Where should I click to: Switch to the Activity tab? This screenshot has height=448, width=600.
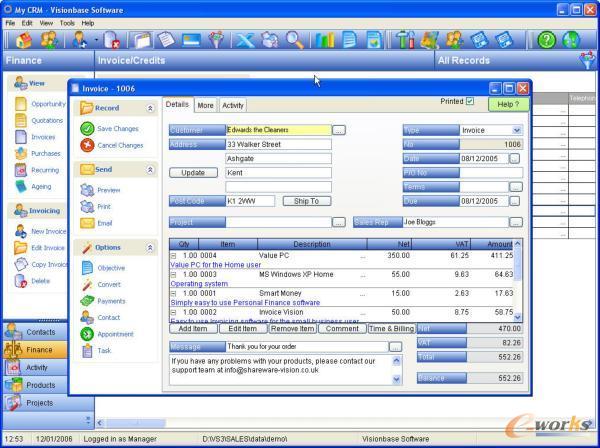click(233, 105)
